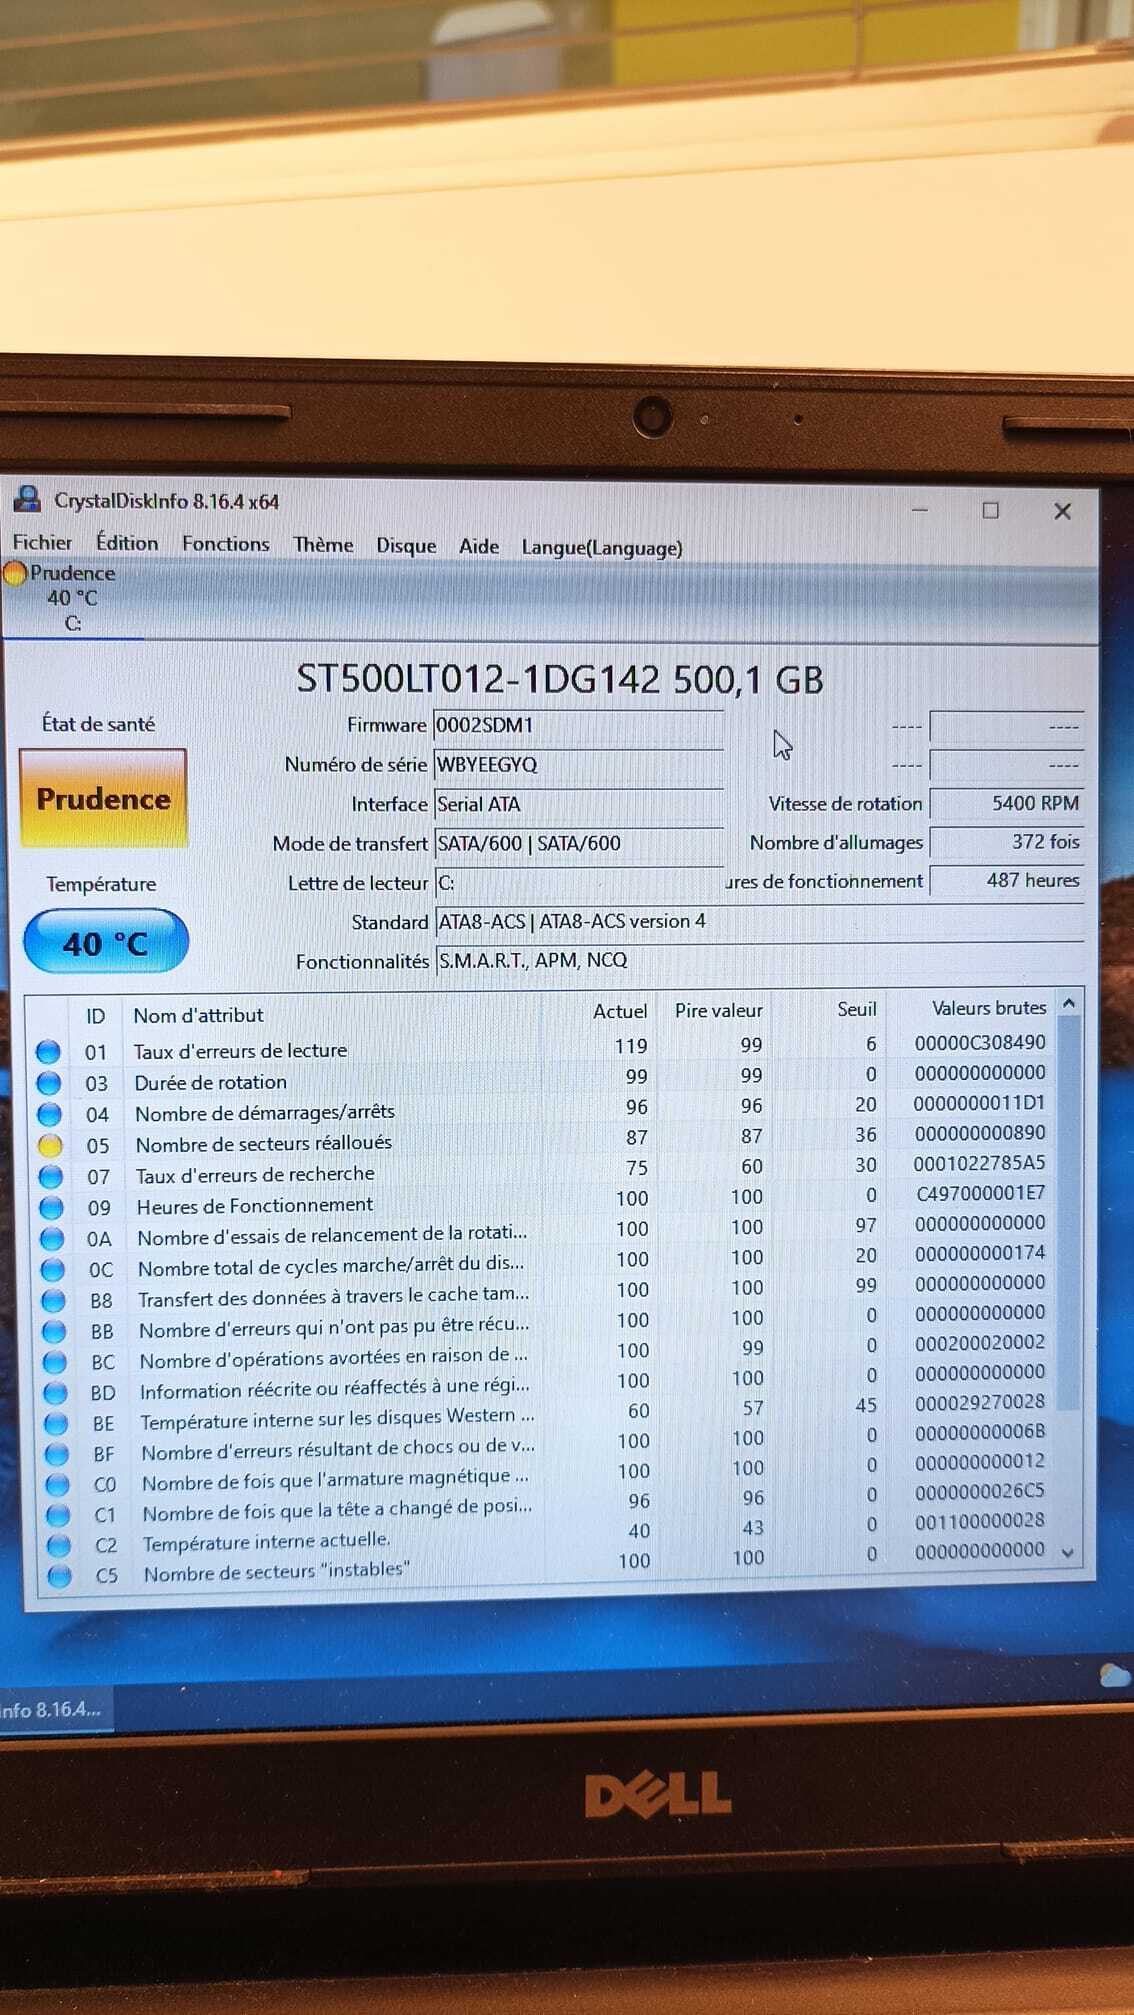This screenshot has width=1134, height=2015.
Task: Open the Aide menu
Action: (x=478, y=546)
